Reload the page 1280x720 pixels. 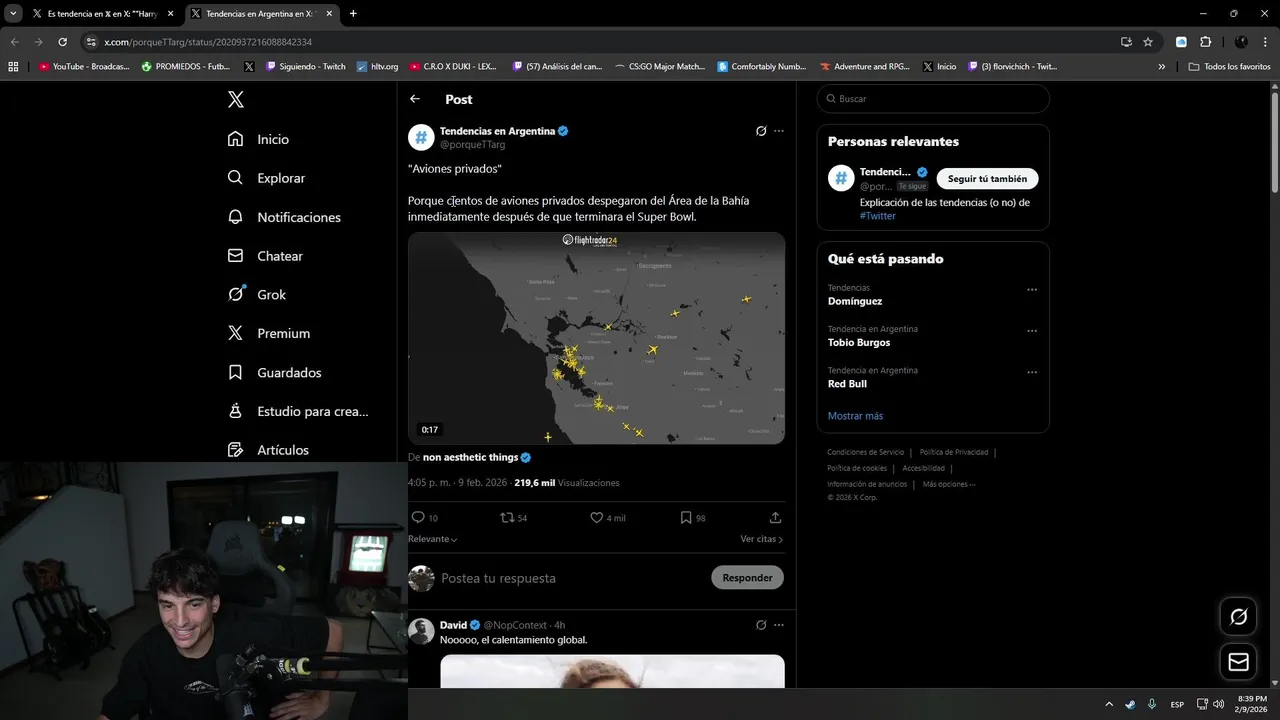(x=62, y=42)
